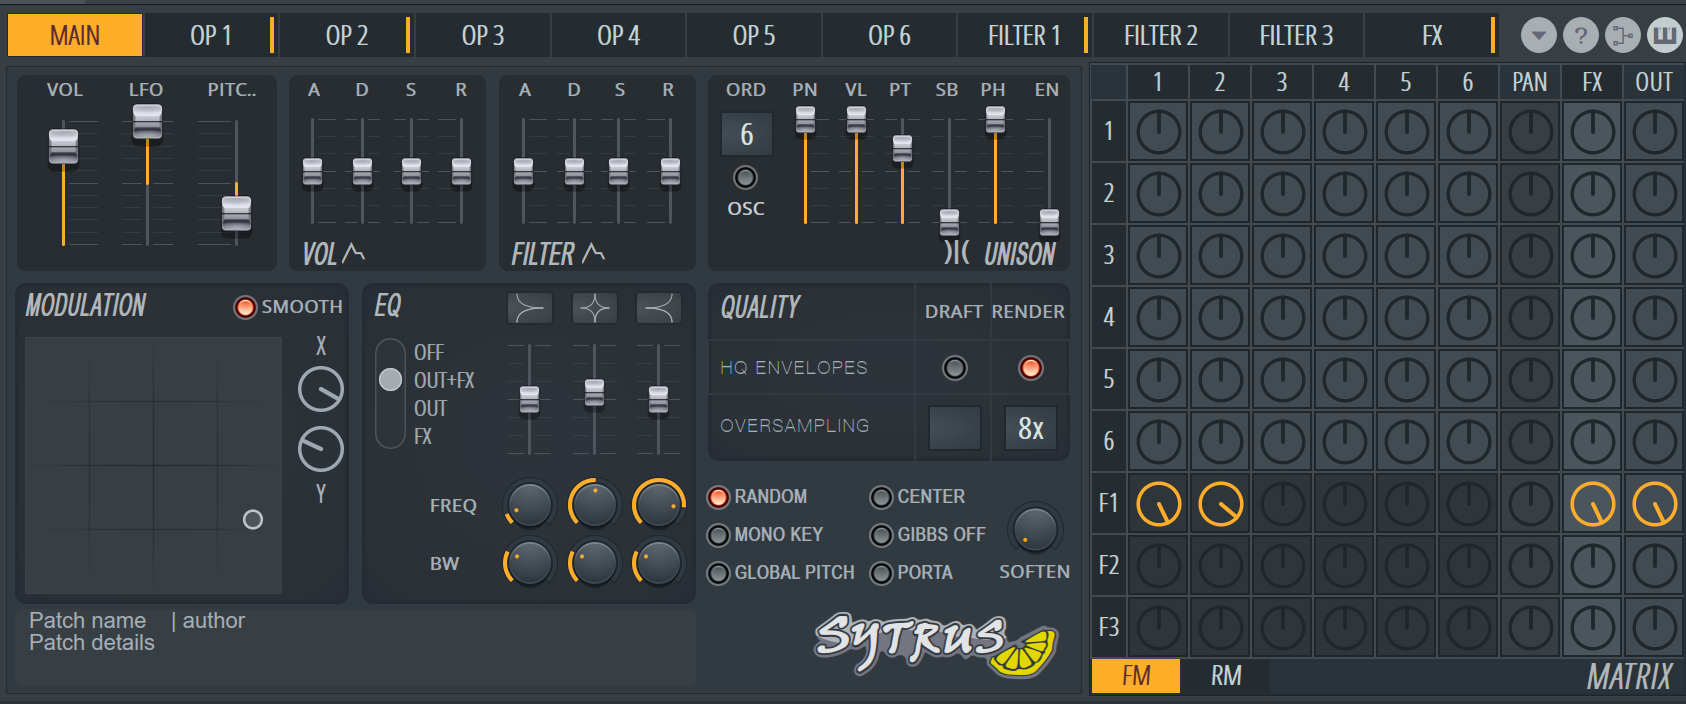This screenshot has width=1686, height=704.
Task: Click the VOL slider in main section
Action: 63,146
